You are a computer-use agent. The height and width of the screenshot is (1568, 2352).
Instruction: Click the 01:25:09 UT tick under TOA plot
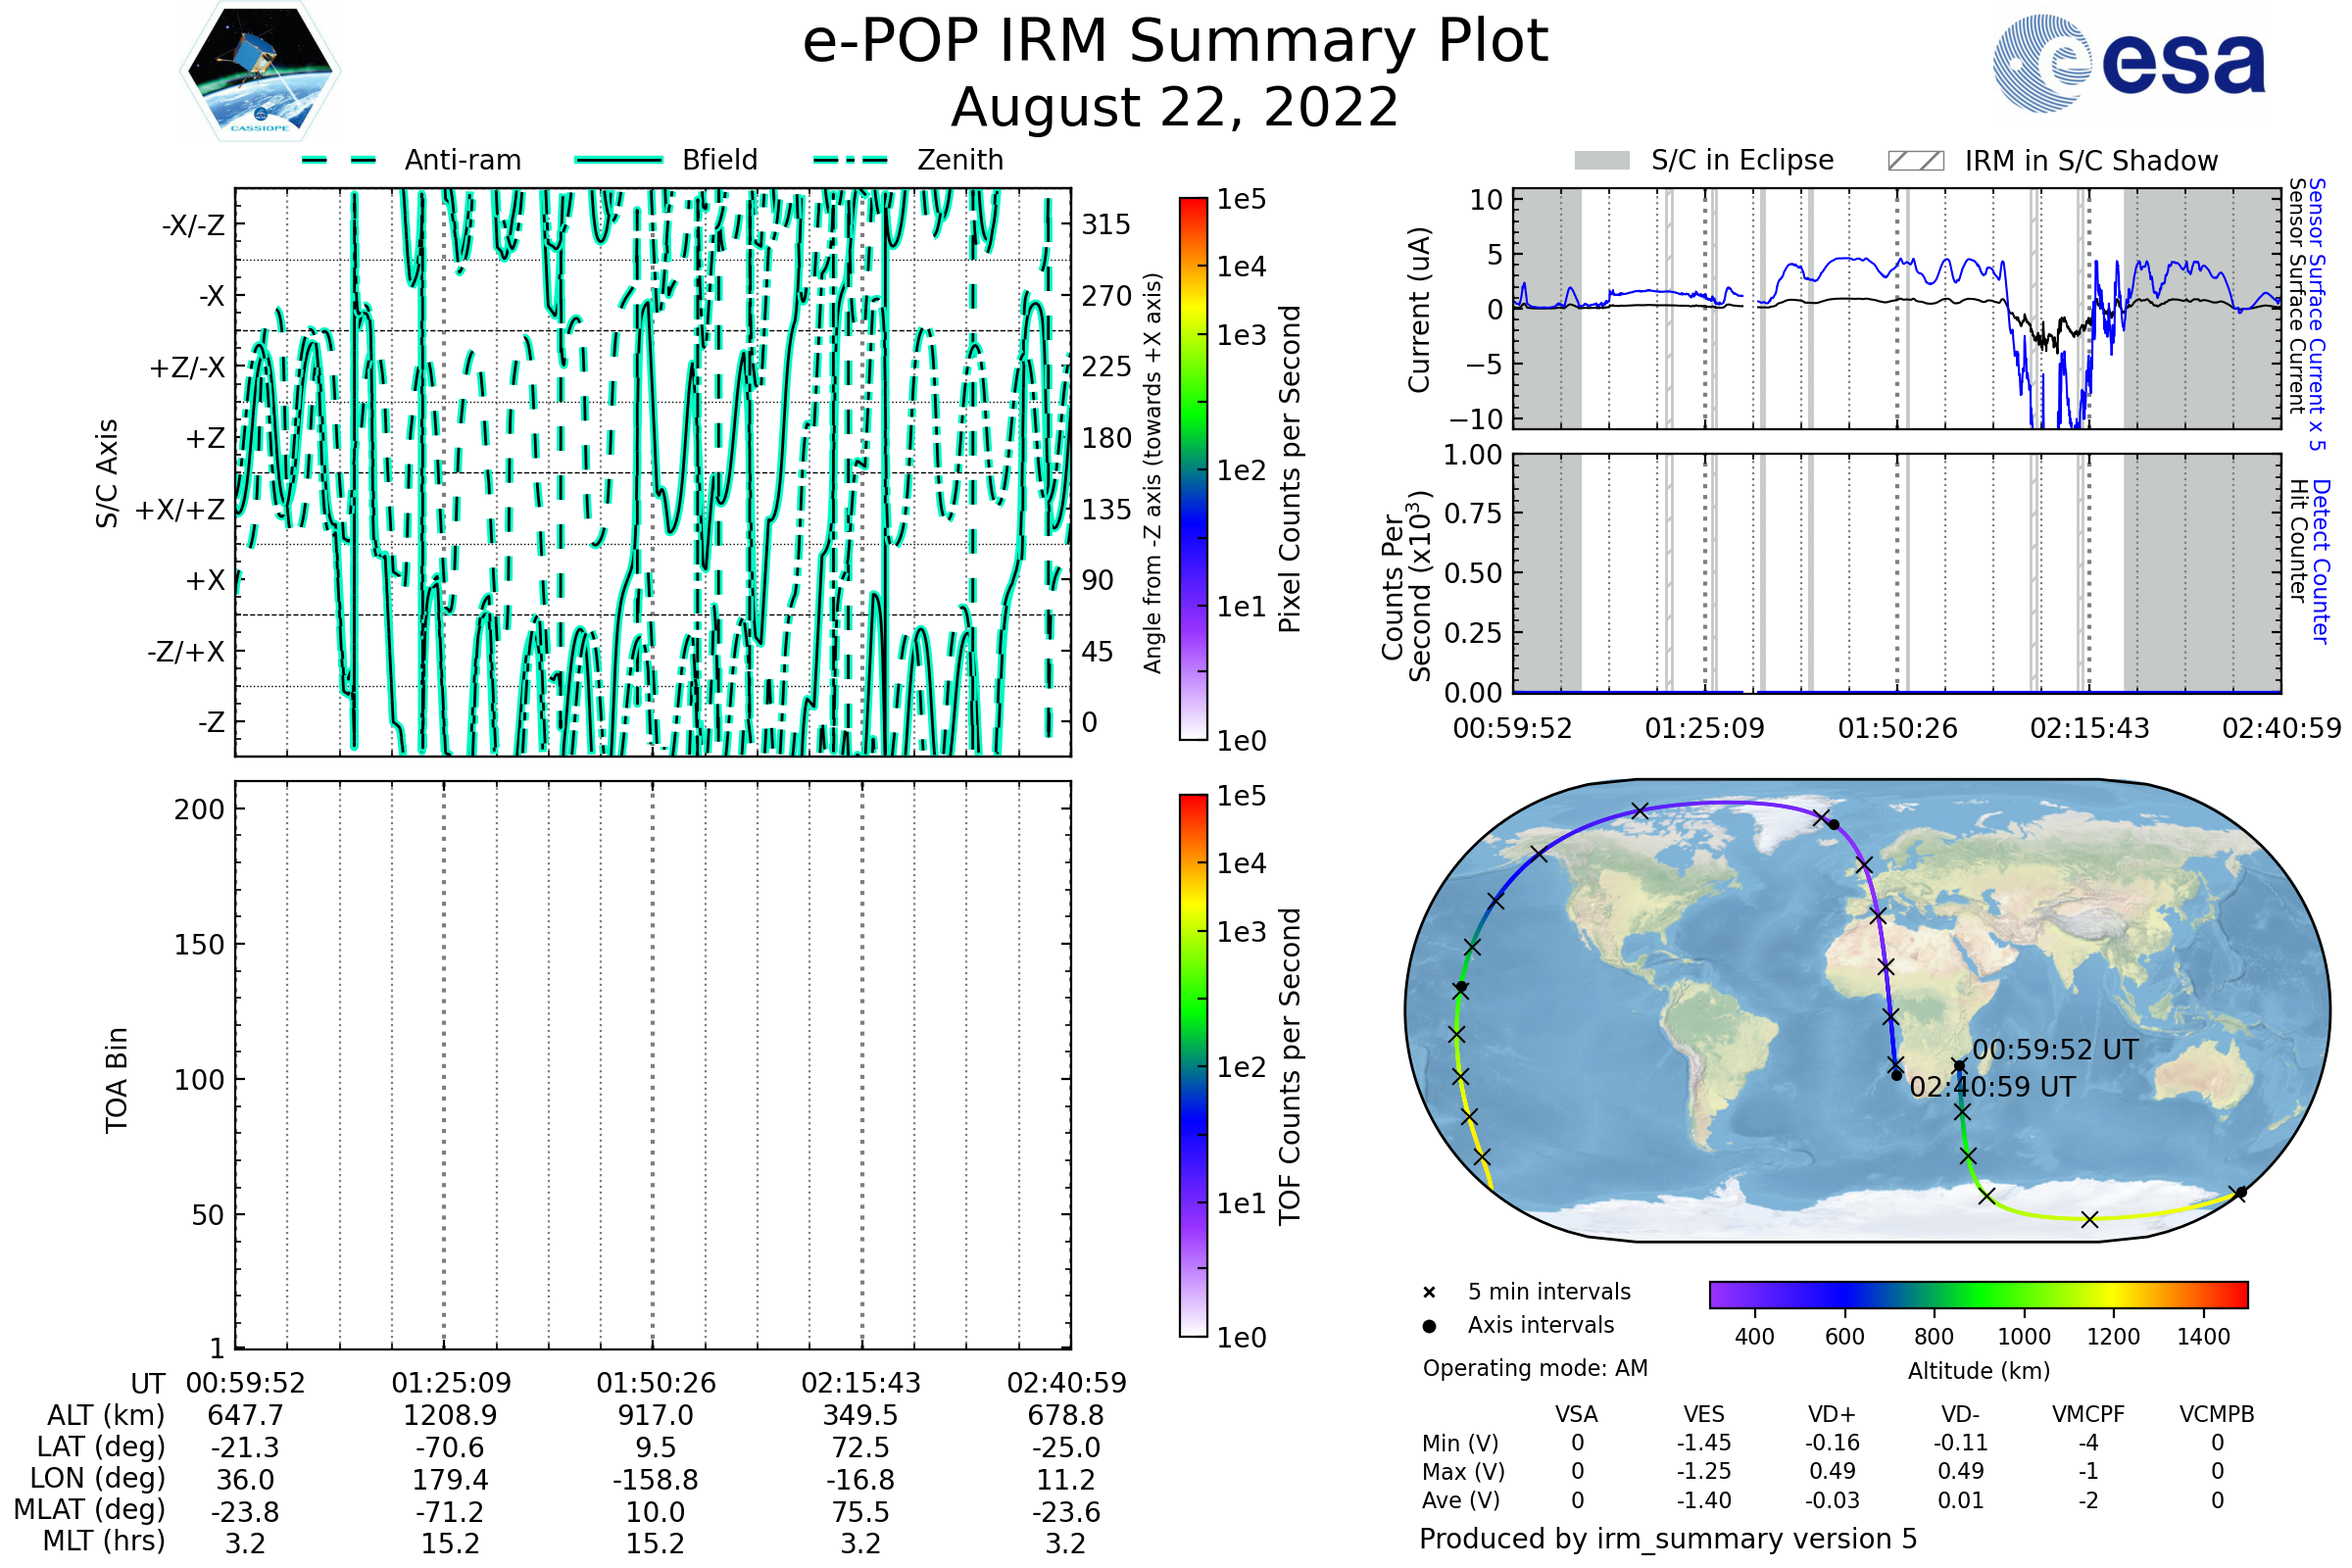coord(451,1383)
